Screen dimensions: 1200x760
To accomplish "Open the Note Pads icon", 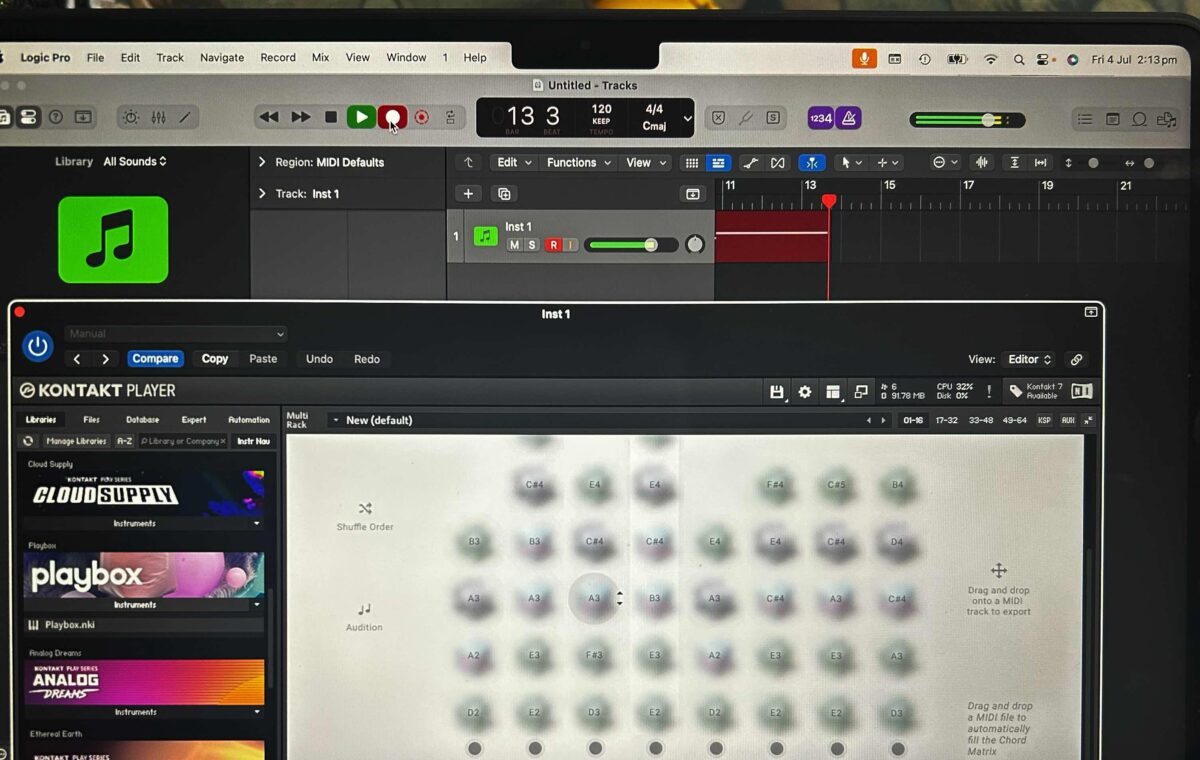I will coord(1112,119).
